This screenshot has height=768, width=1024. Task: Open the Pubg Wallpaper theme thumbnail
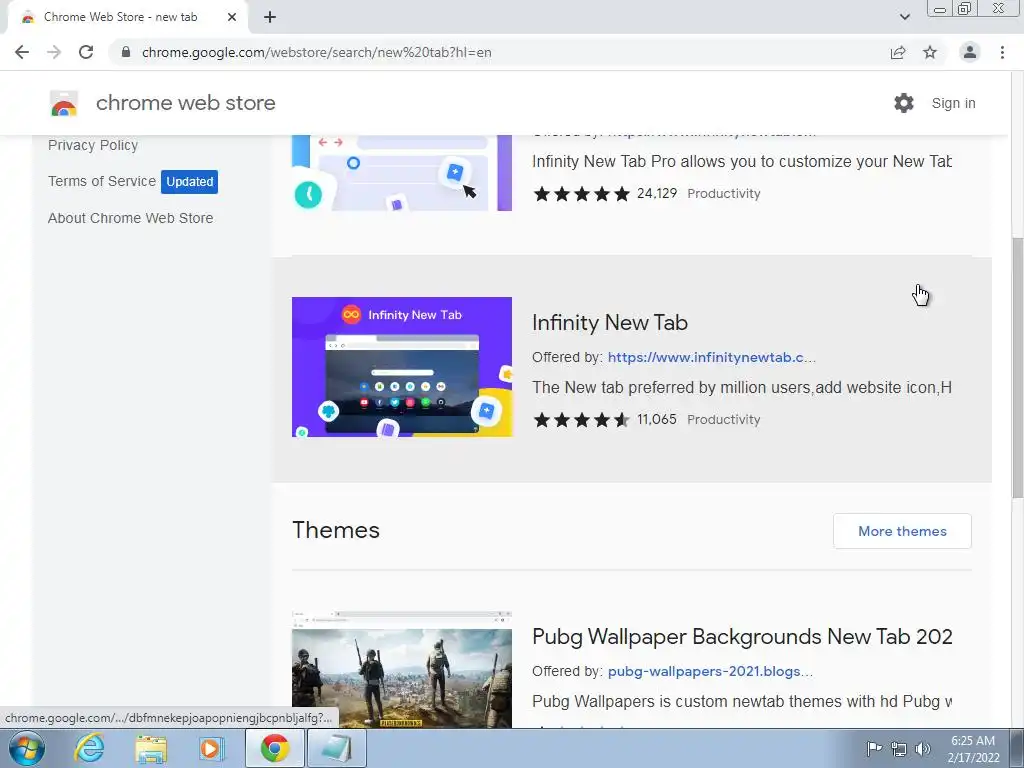(x=402, y=669)
